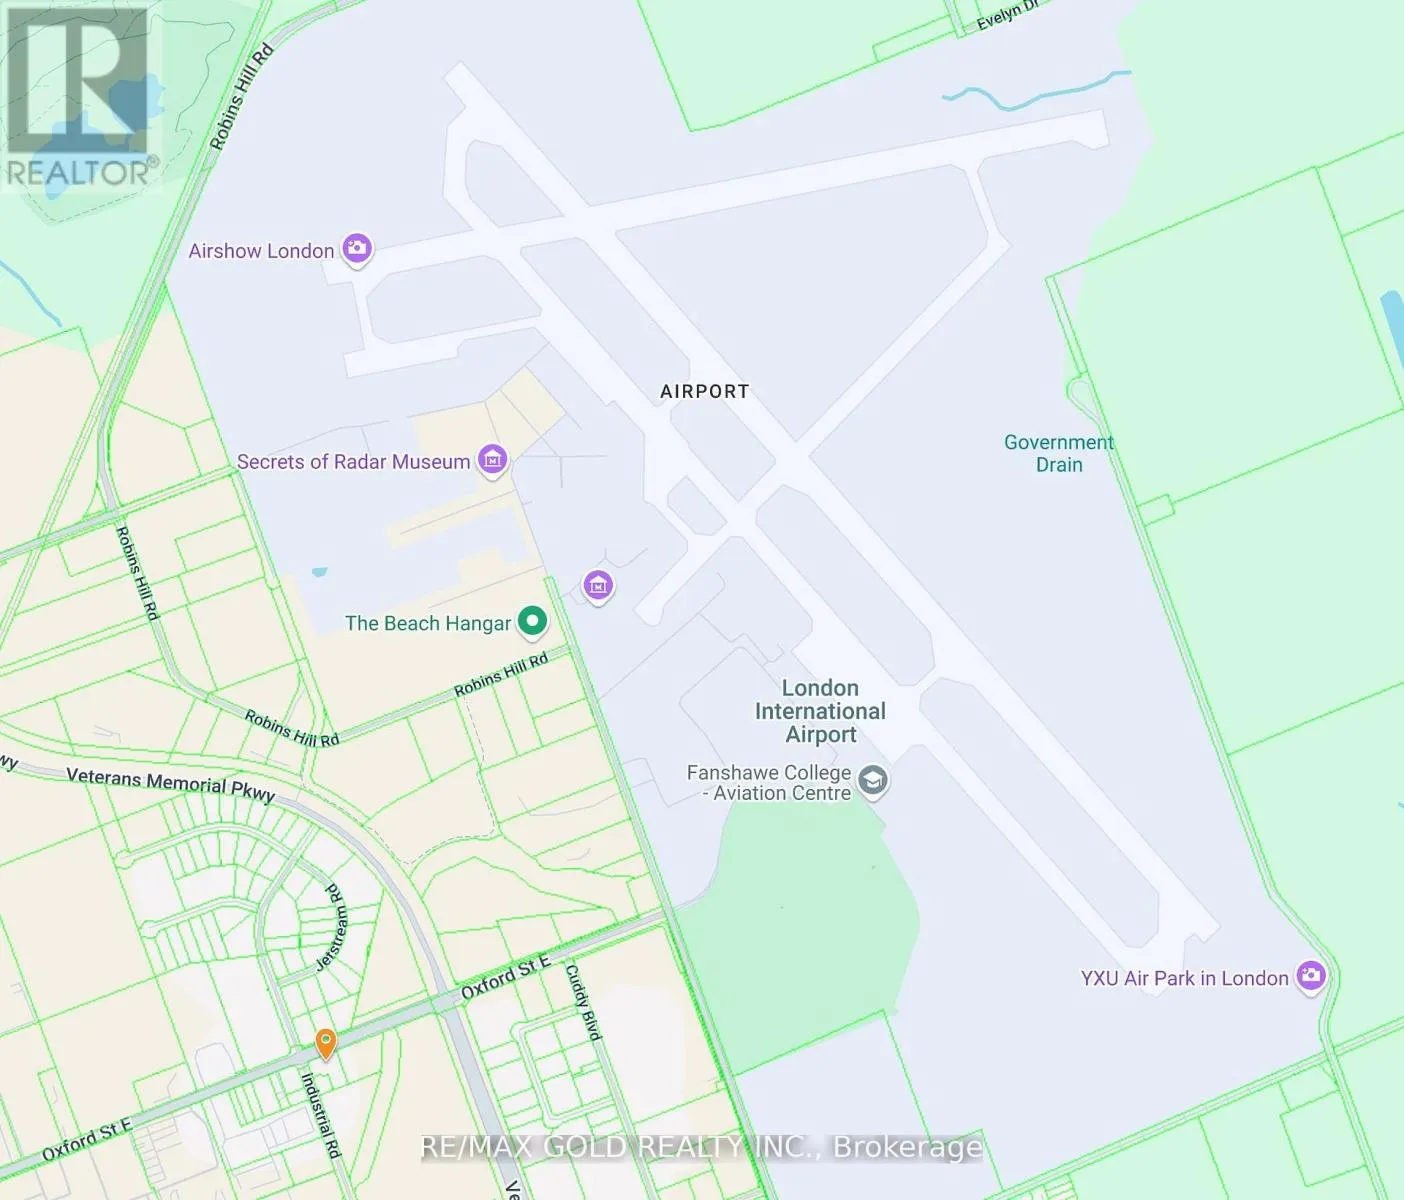
Task: Click the Airshow London camera pin
Action: click(357, 249)
